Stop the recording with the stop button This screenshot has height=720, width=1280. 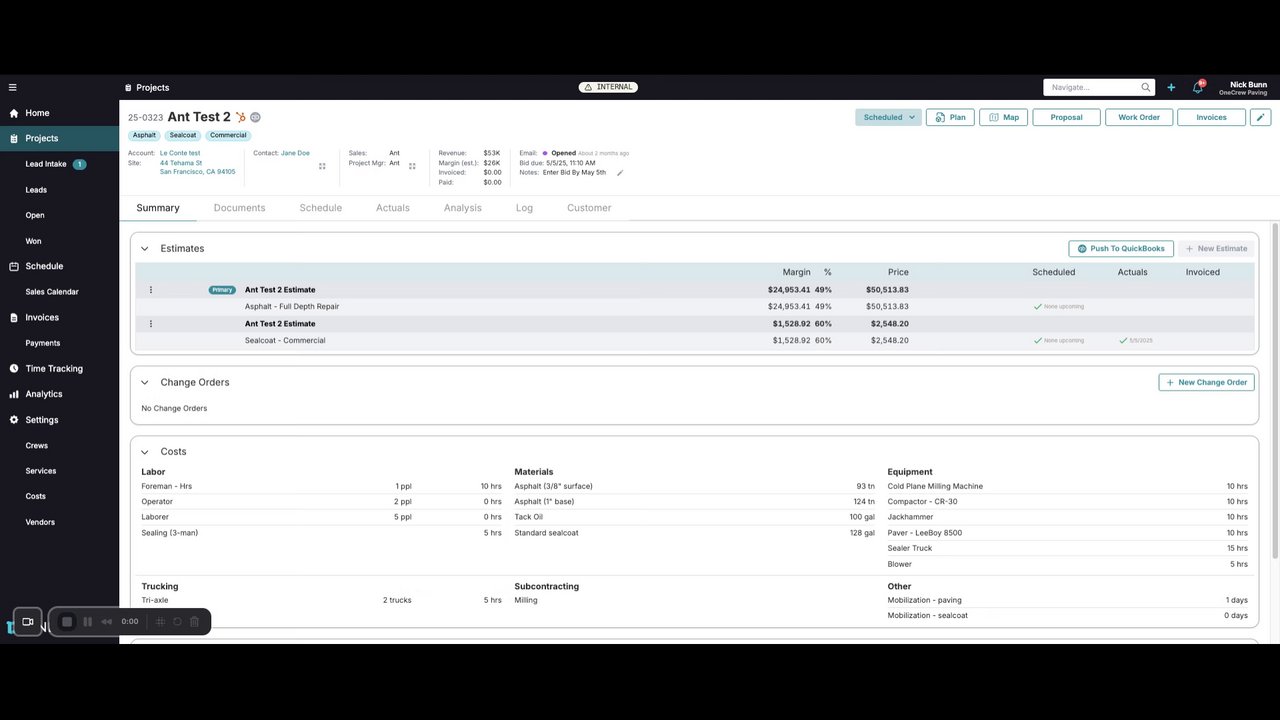tap(67, 622)
